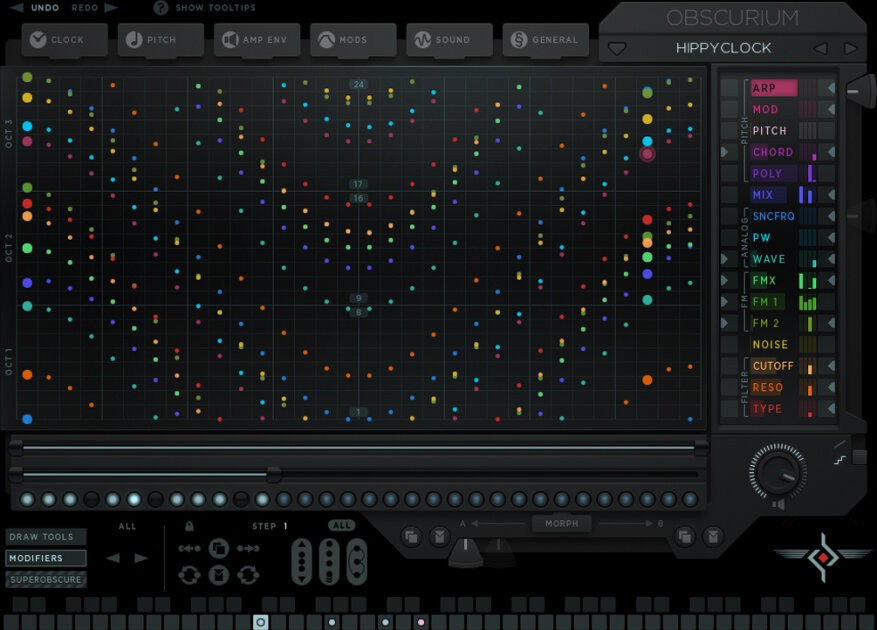The width and height of the screenshot is (877, 630).
Task: Click the vertical arrows pill modifier icon
Action: coord(301,561)
